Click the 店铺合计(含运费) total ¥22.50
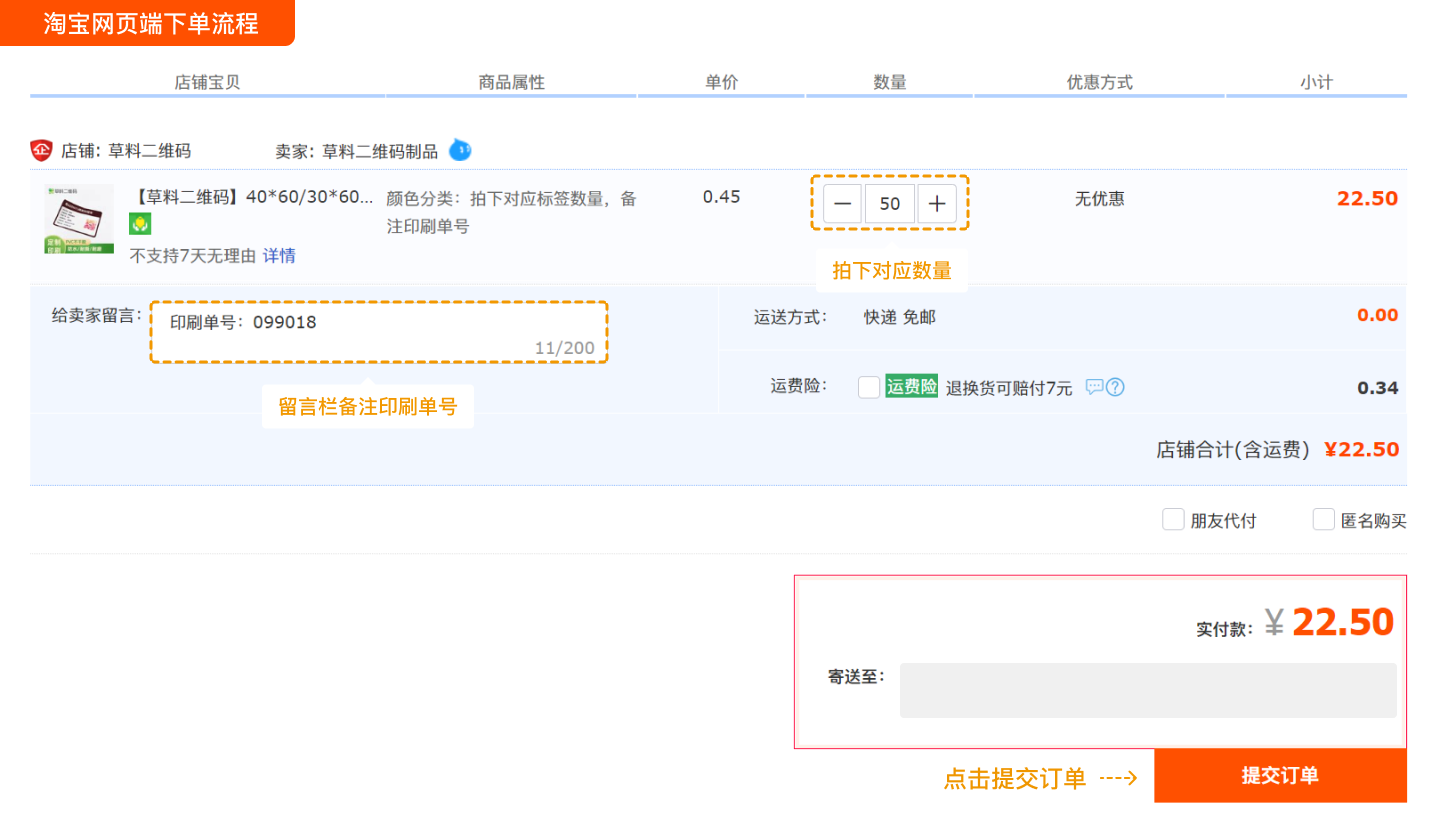1440x838 pixels. [1361, 450]
